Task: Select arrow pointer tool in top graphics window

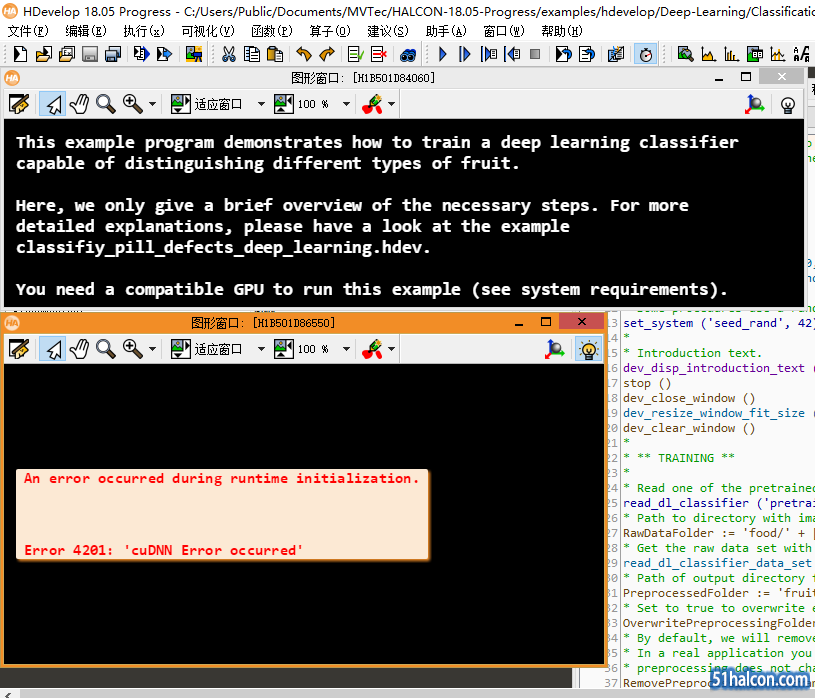Action: [53, 104]
